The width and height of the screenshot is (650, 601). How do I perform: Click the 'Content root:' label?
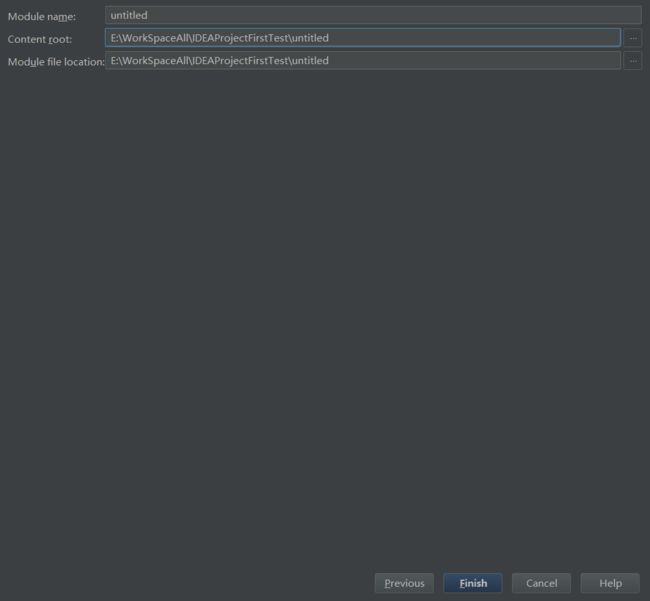[40, 39]
